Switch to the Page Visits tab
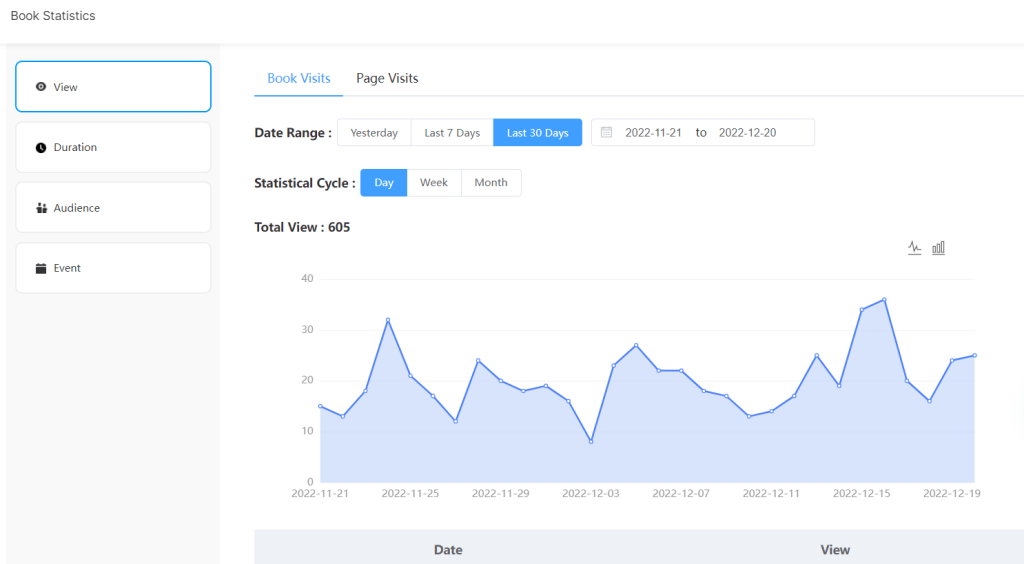 (x=387, y=78)
